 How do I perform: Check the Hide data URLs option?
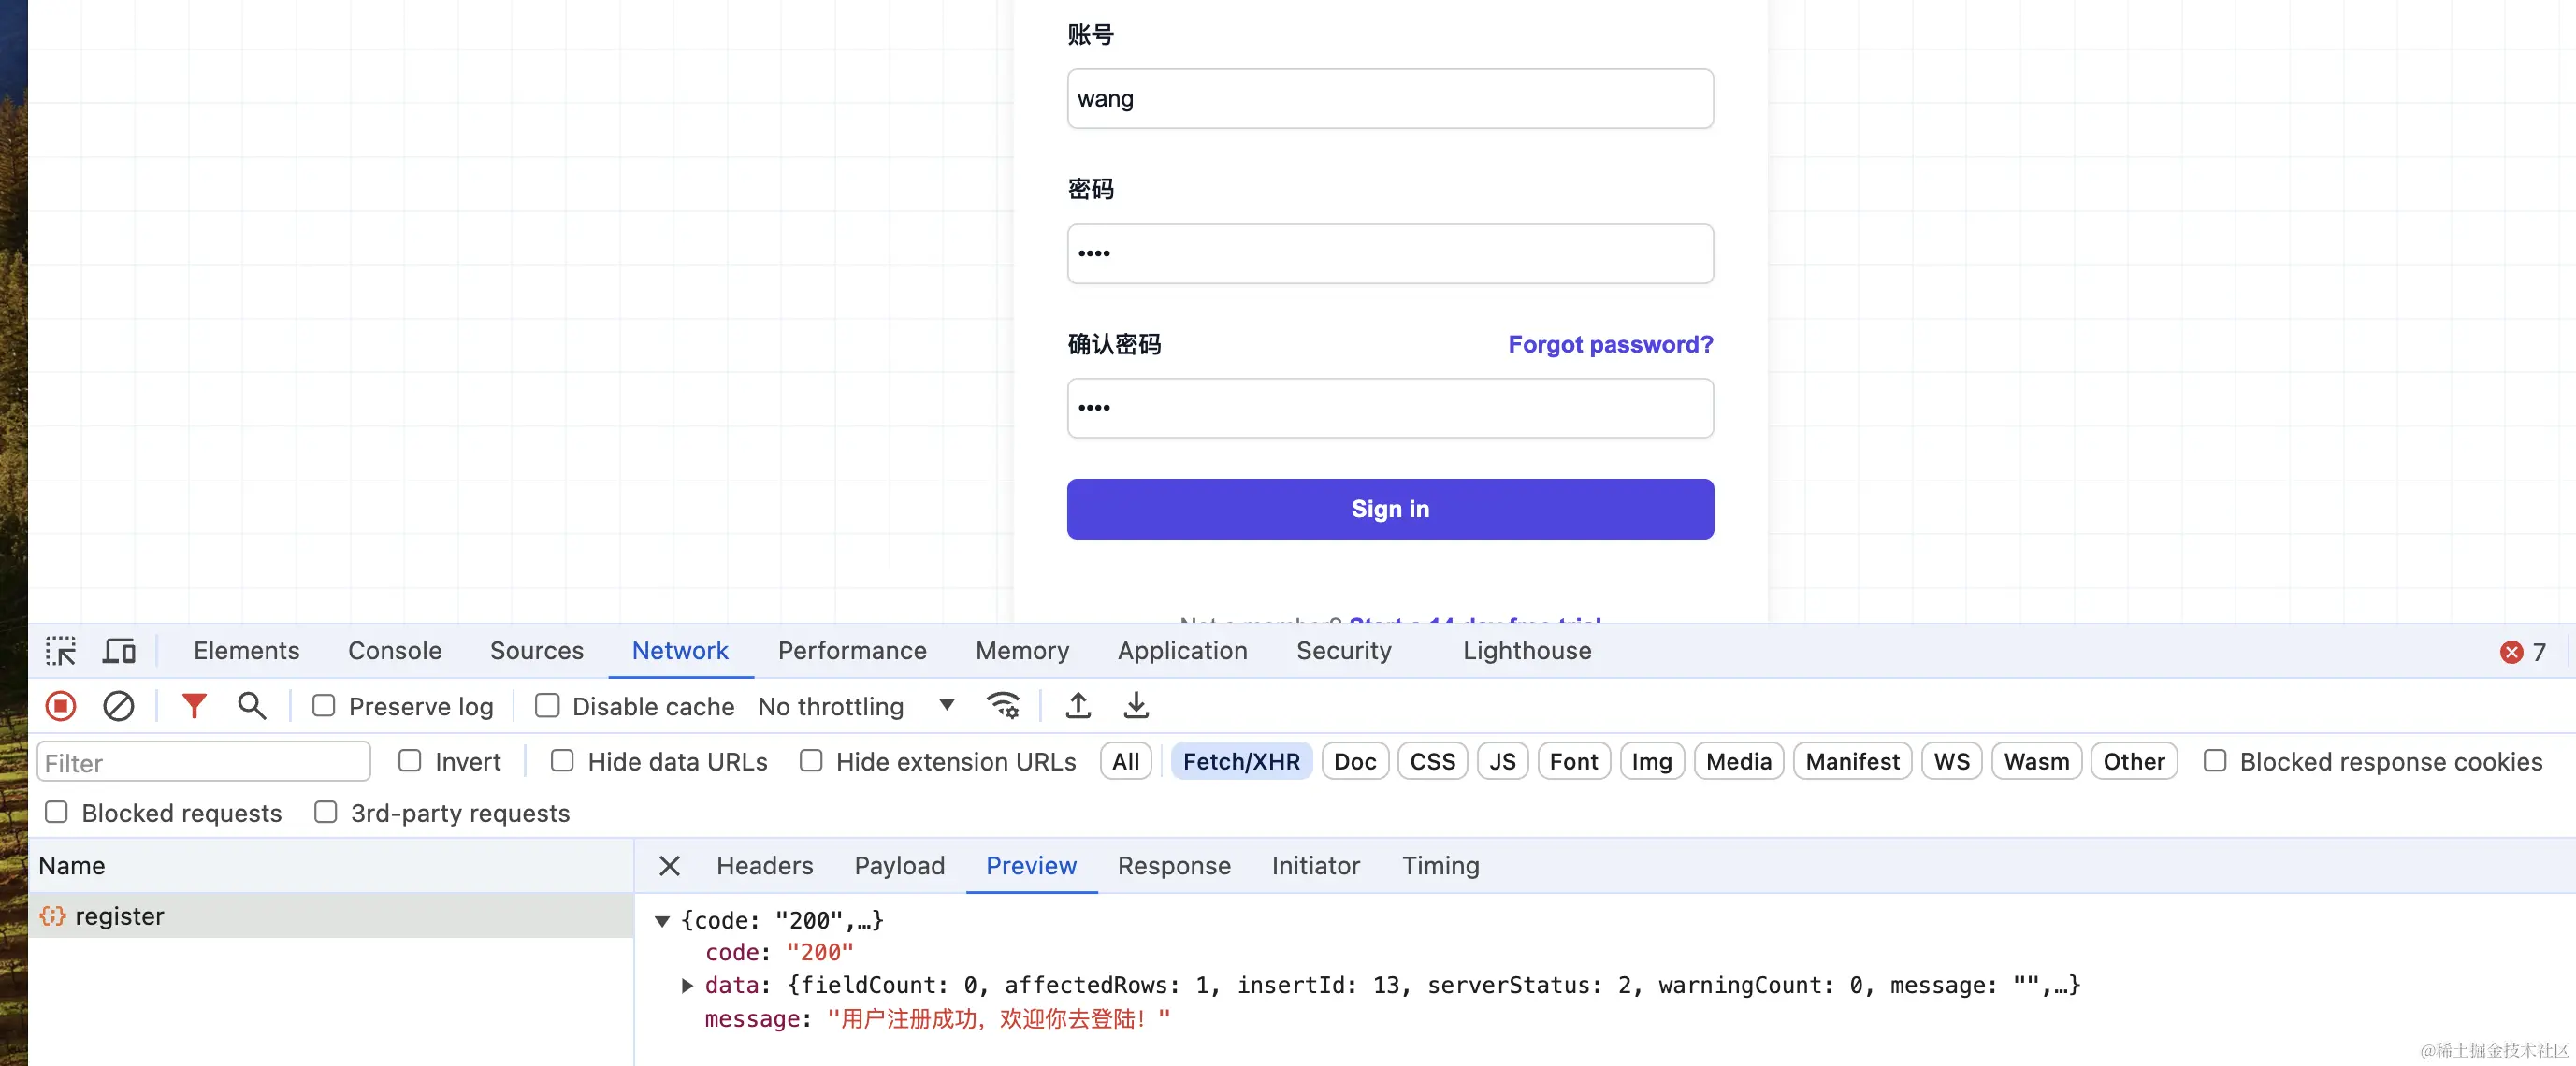[x=563, y=762]
